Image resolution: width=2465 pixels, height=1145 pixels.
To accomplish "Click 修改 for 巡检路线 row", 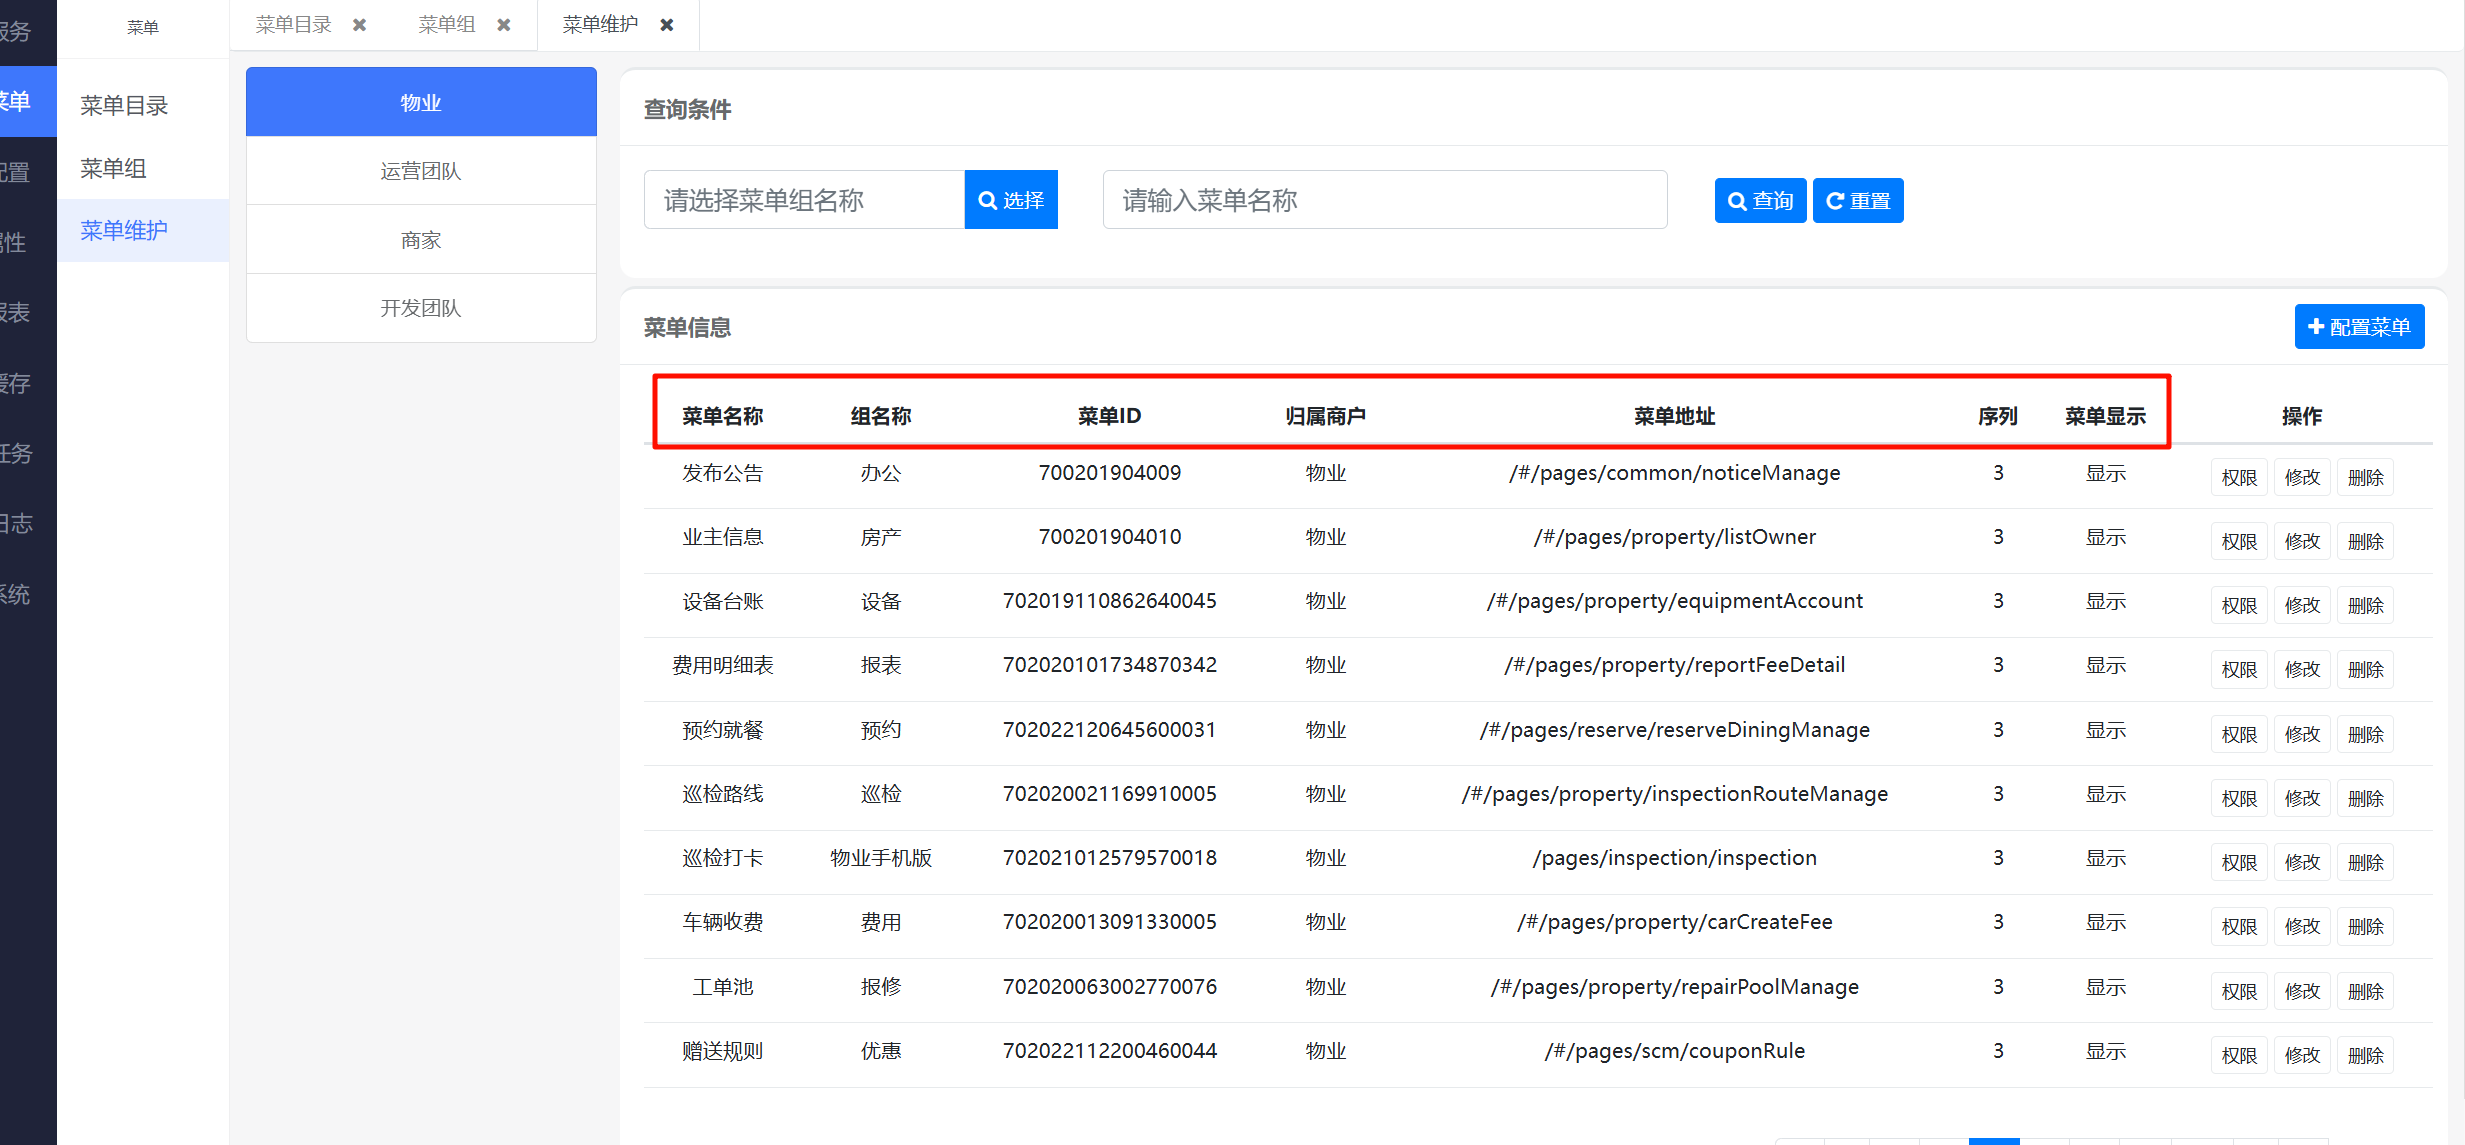I will click(2302, 799).
